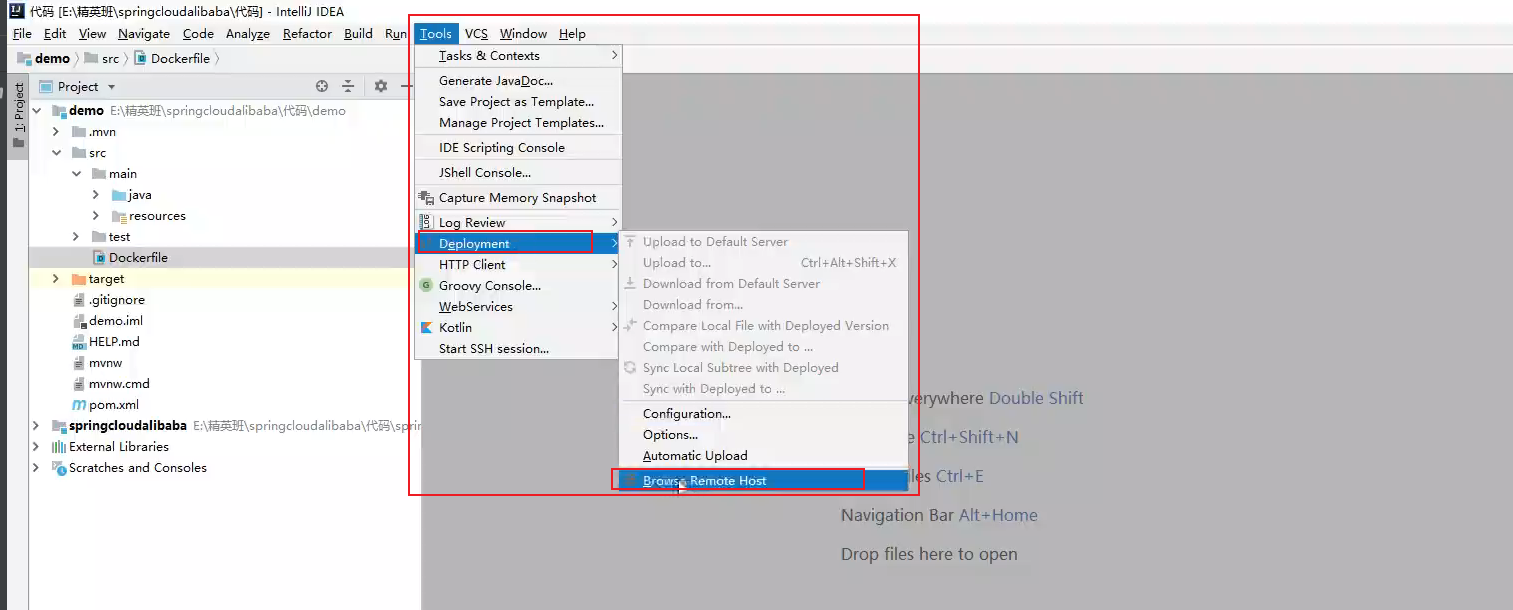
Task: Open the WebServices submenu
Action: (x=518, y=307)
